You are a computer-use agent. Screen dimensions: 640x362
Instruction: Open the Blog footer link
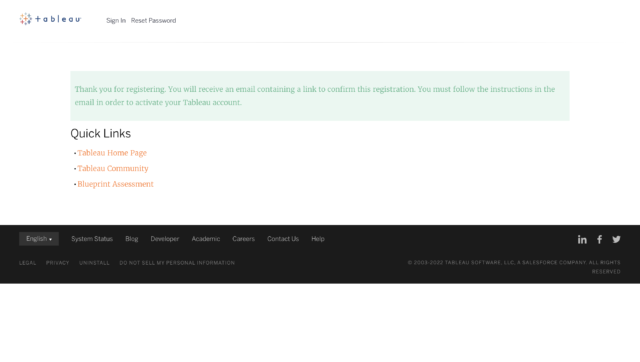click(131, 239)
